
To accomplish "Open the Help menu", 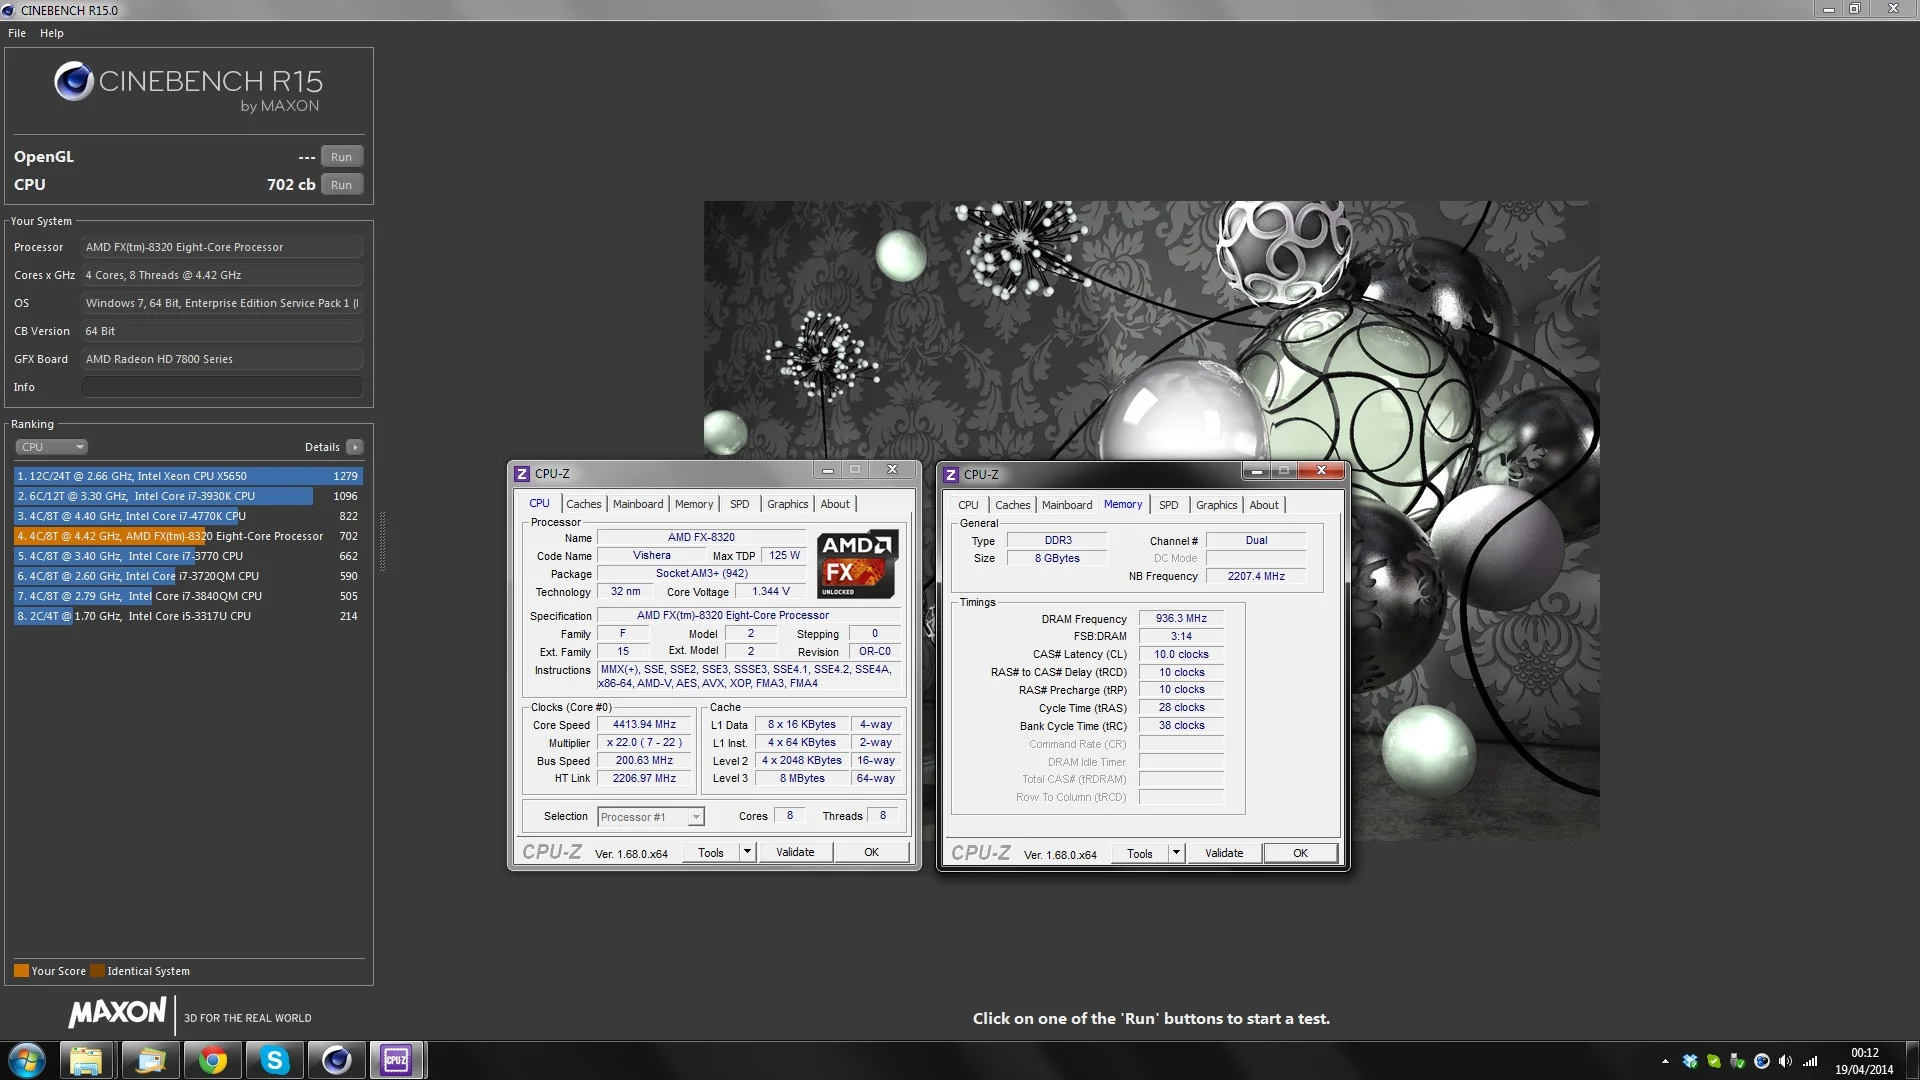I will [x=52, y=33].
